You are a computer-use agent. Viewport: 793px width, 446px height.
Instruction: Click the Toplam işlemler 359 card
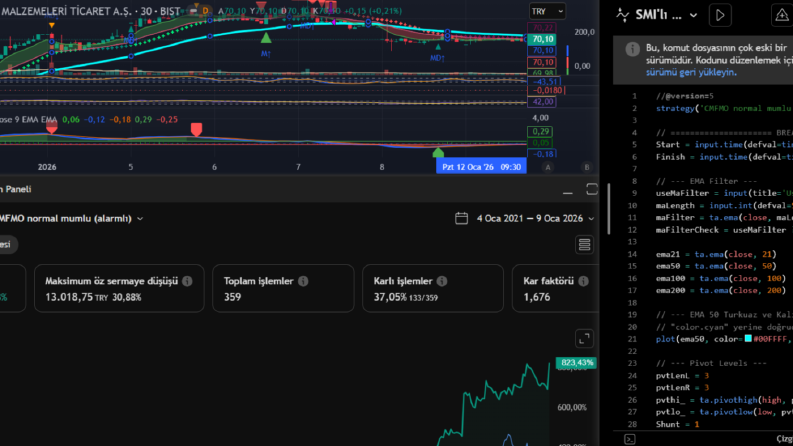tap(283, 288)
